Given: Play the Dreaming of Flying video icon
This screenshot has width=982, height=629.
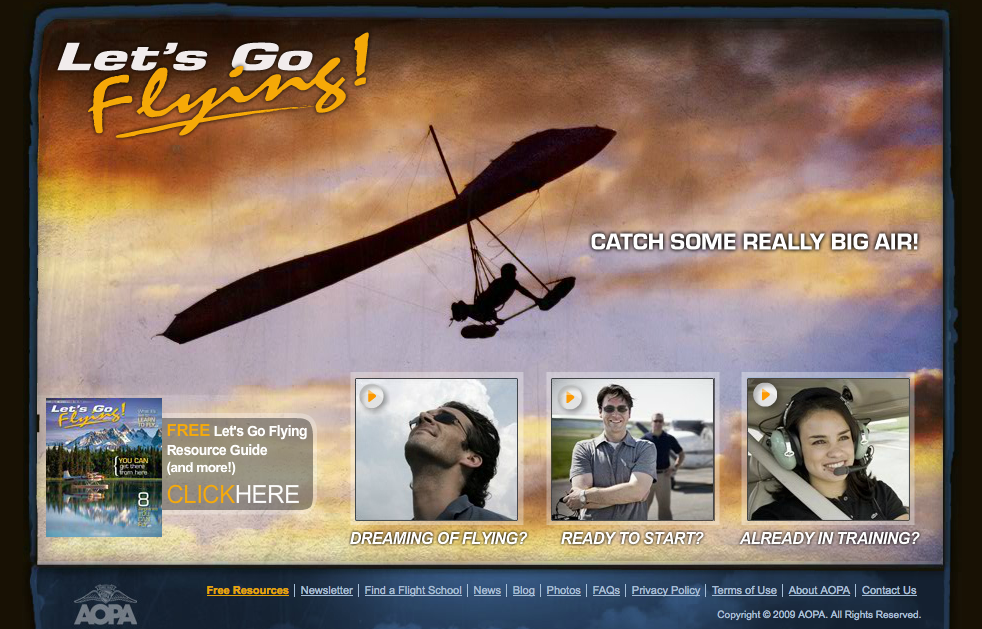Looking at the screenshot, I should click(372, 397).
